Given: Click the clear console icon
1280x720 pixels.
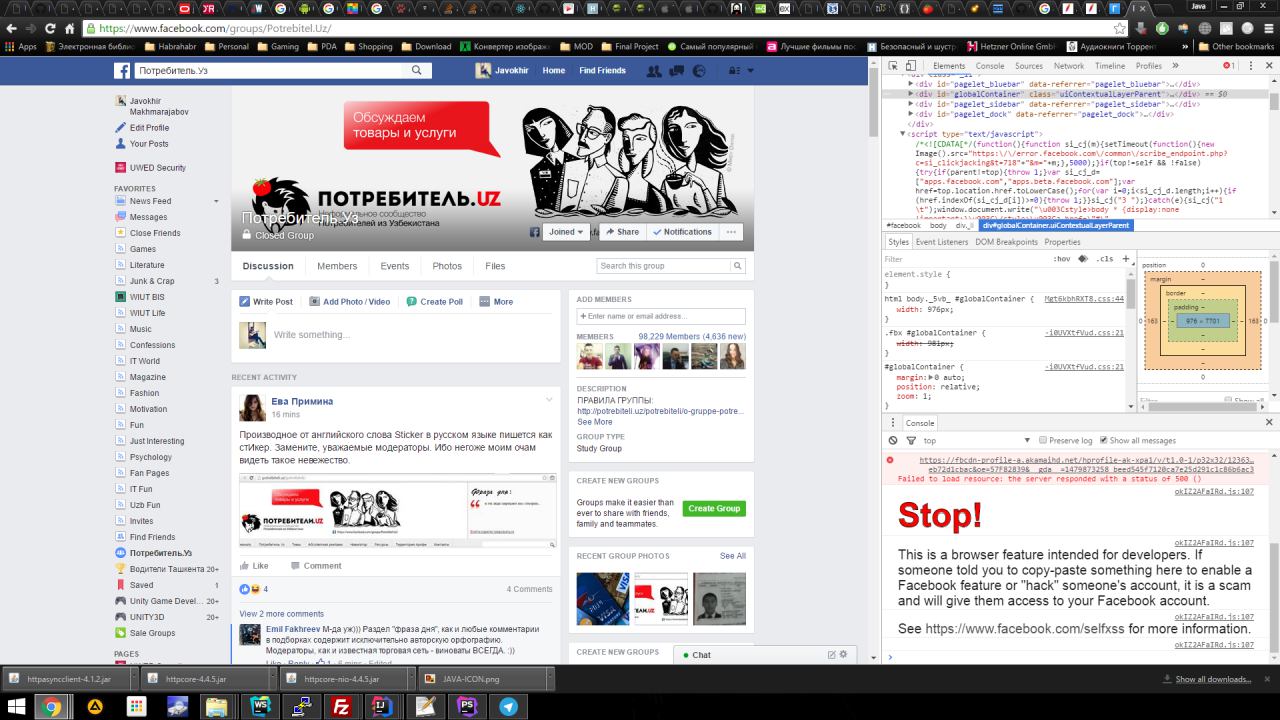Looking at the screenshot, I should 893,440.
